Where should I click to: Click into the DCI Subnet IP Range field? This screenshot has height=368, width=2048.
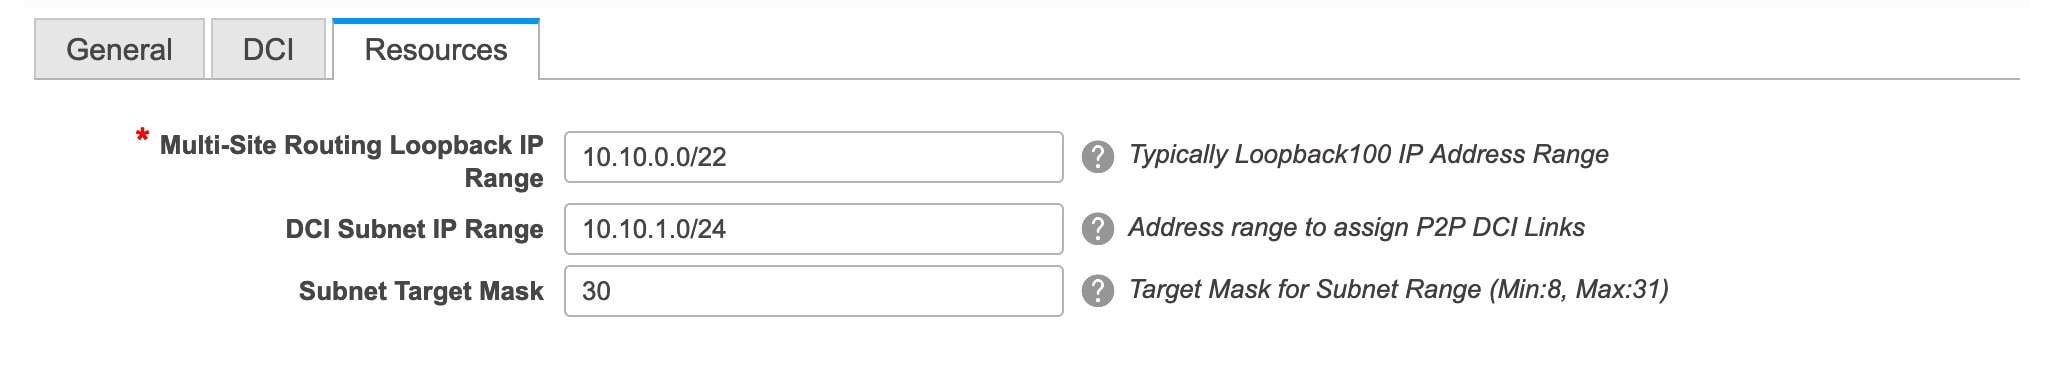[813, 229]
